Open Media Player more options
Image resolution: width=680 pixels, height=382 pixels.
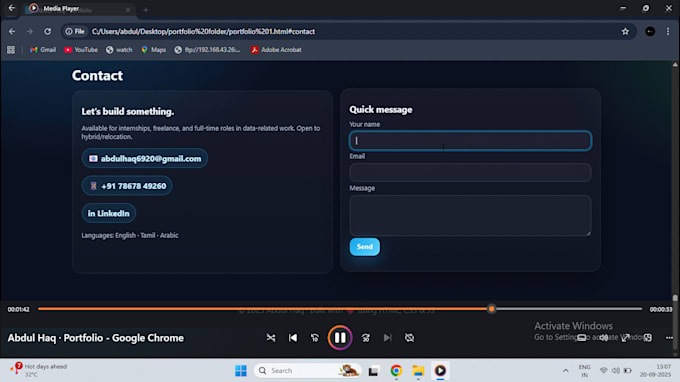point(669,337)
